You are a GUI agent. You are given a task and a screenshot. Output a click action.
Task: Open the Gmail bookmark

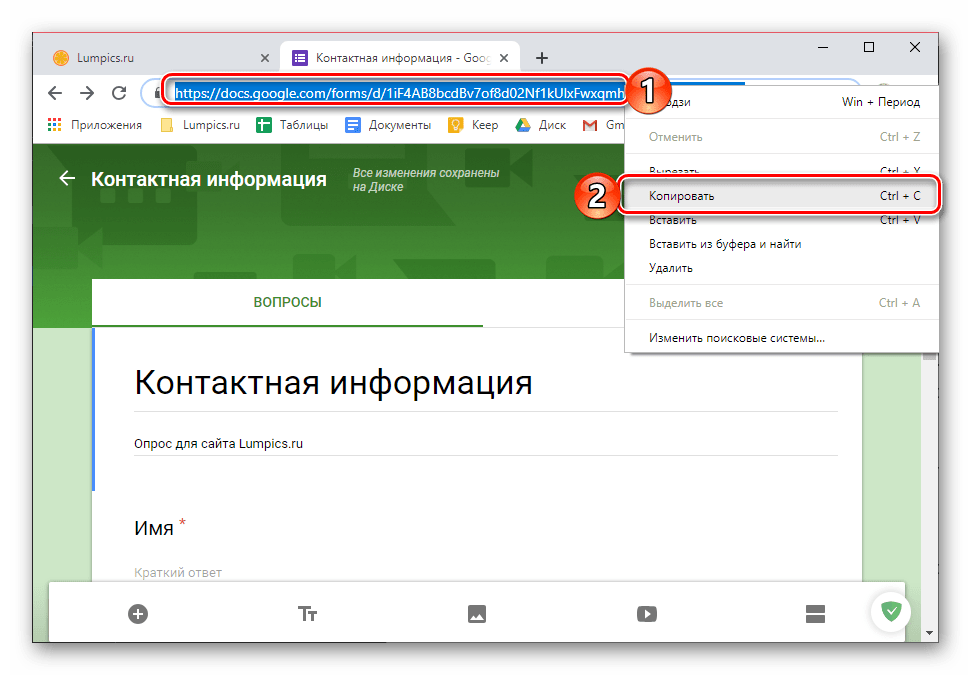tap(603, 125)
